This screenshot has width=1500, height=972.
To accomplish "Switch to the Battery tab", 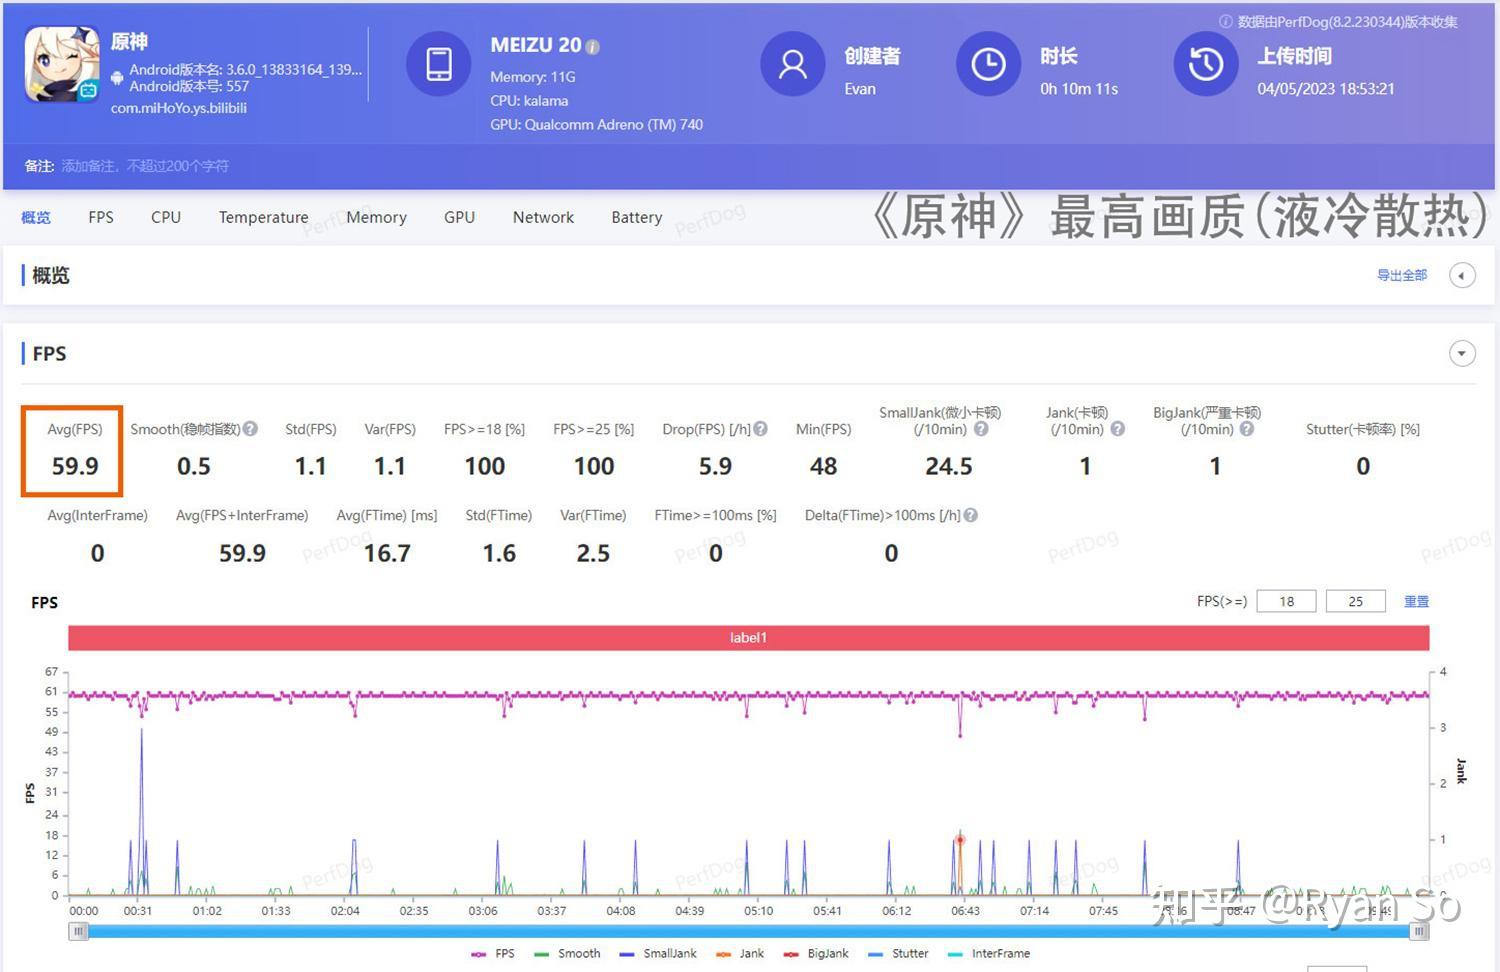I will (x=637, y=217).
